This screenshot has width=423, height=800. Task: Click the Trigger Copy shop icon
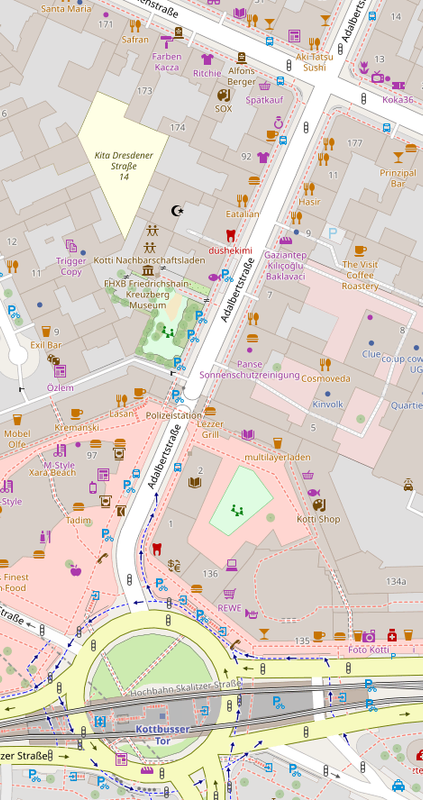71,247
